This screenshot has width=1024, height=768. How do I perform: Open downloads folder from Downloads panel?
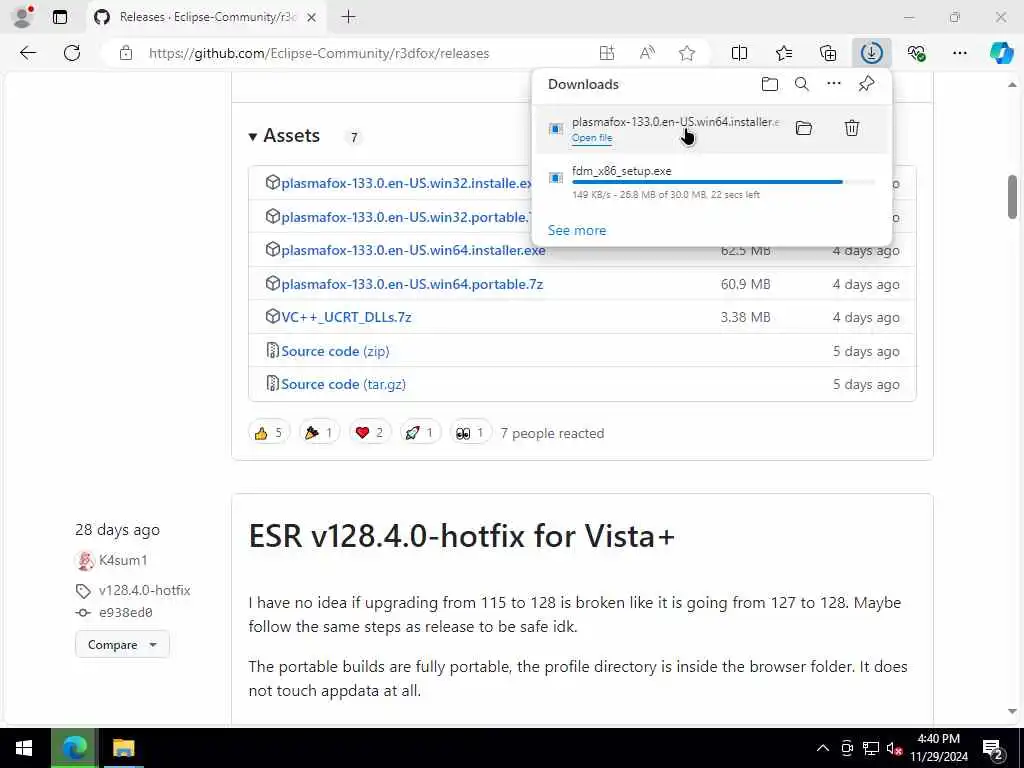[x=770, y=84]
